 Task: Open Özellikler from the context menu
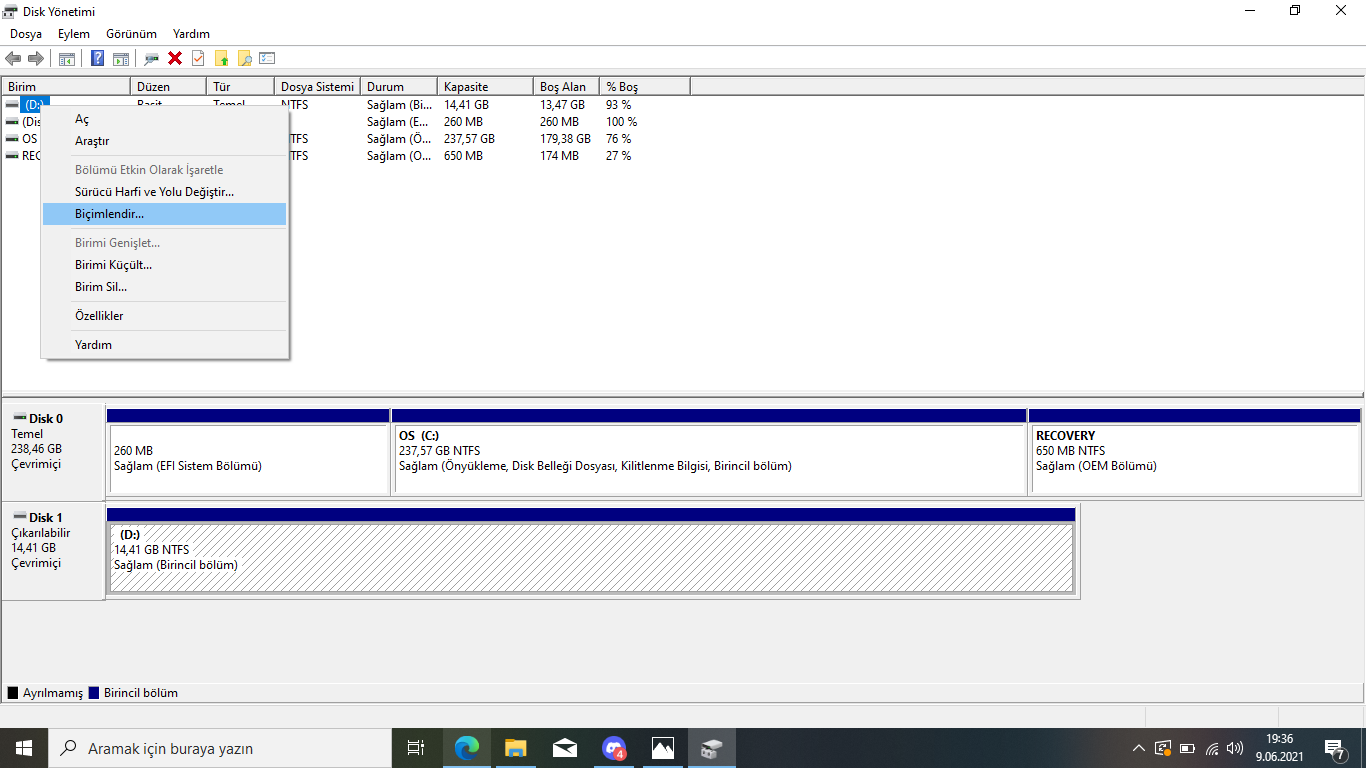(x=165, y=316)
